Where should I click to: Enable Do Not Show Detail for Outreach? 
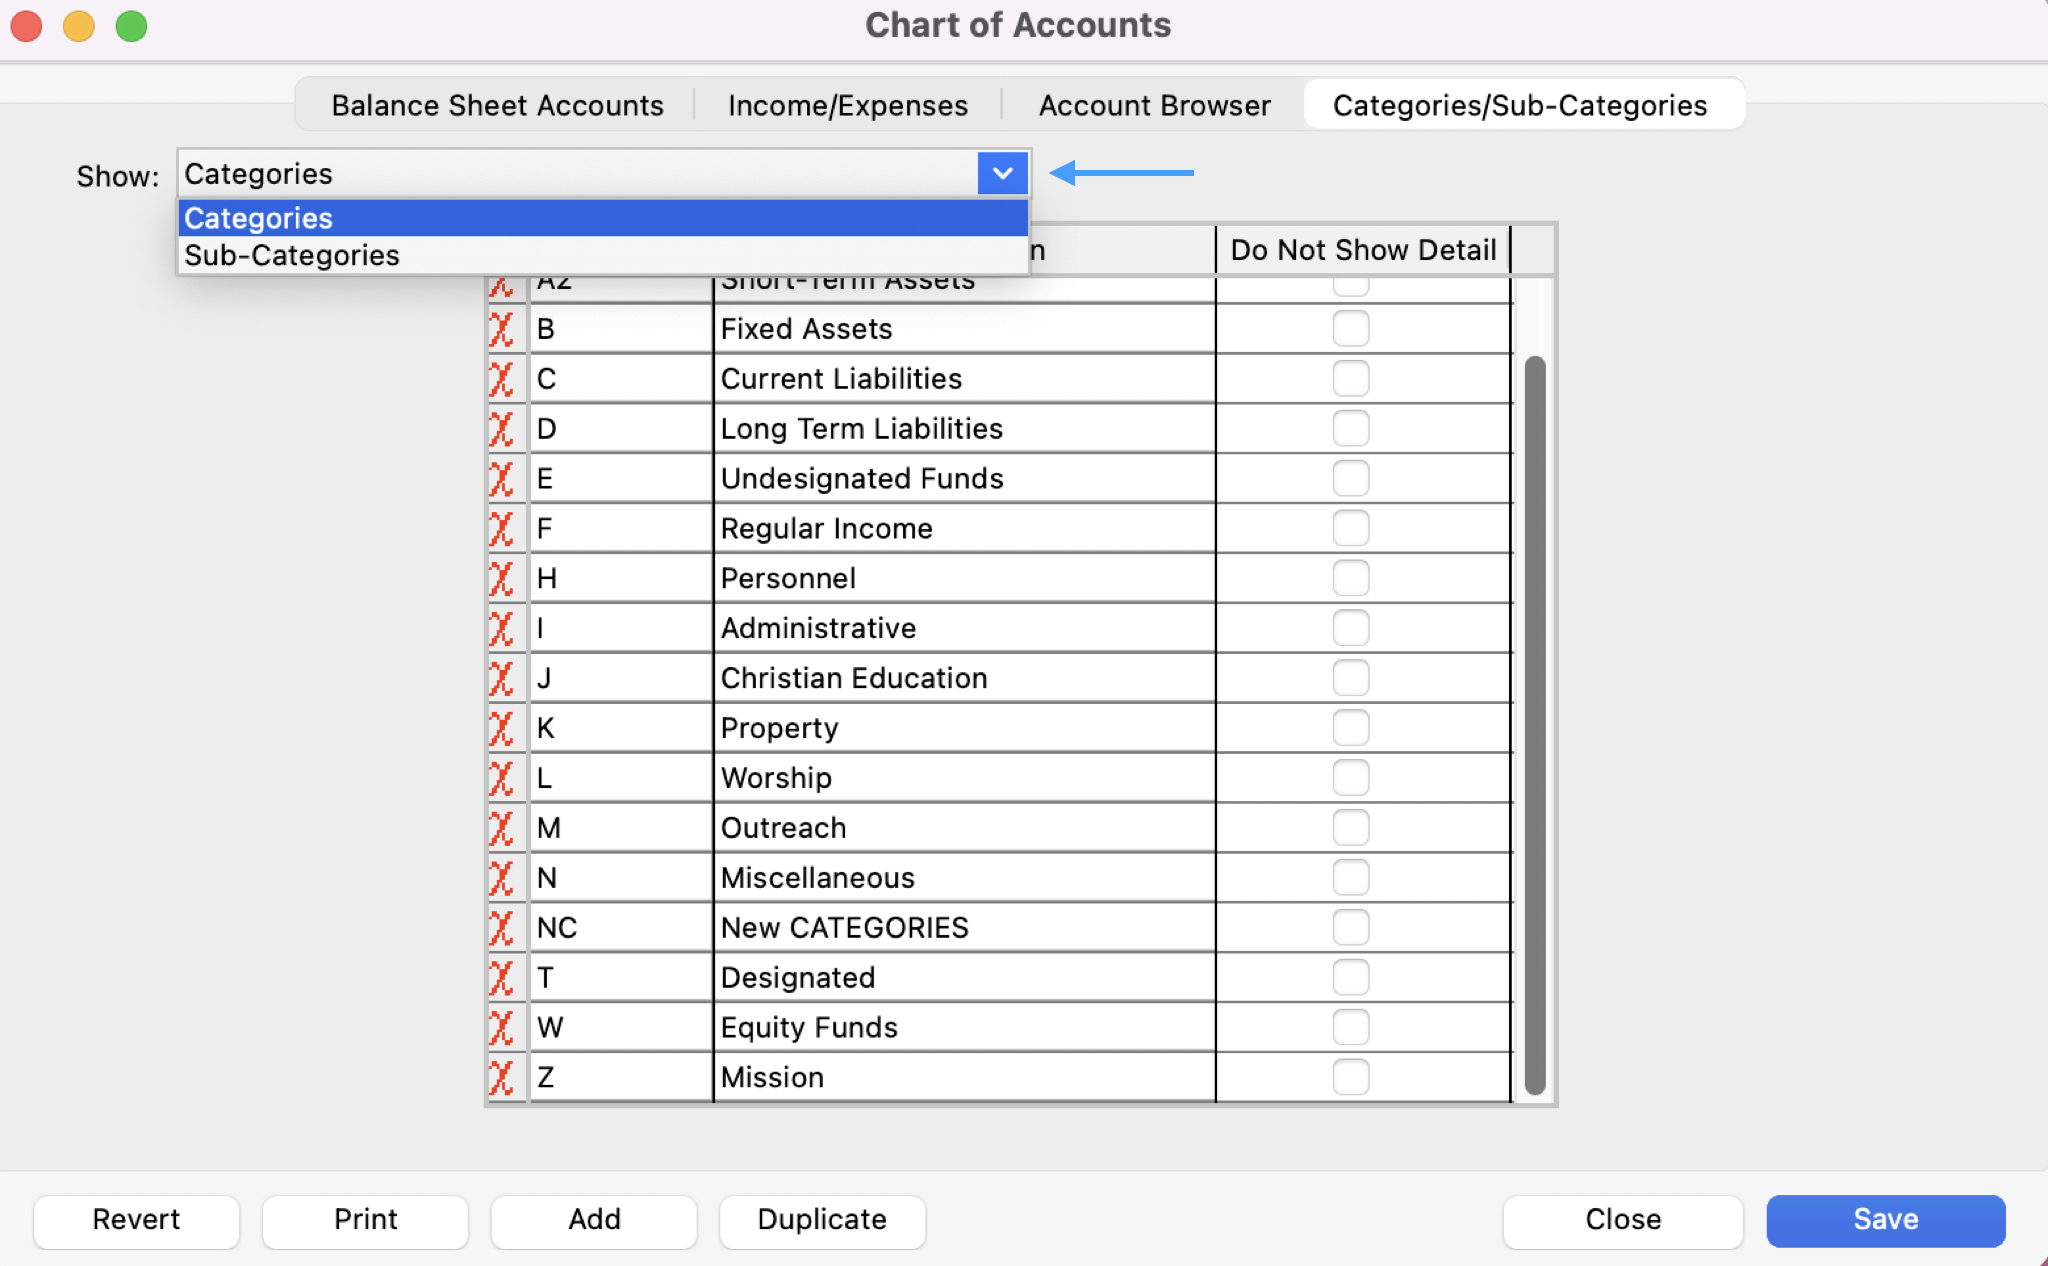click(1350, 828)
